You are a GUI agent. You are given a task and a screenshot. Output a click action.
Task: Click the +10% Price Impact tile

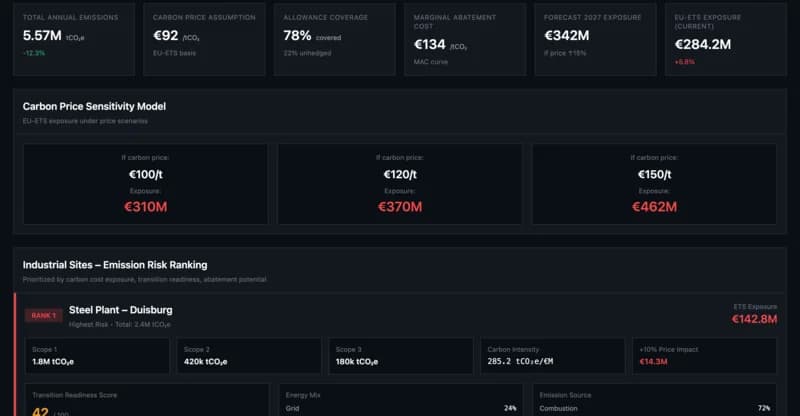tap(704, 355)
